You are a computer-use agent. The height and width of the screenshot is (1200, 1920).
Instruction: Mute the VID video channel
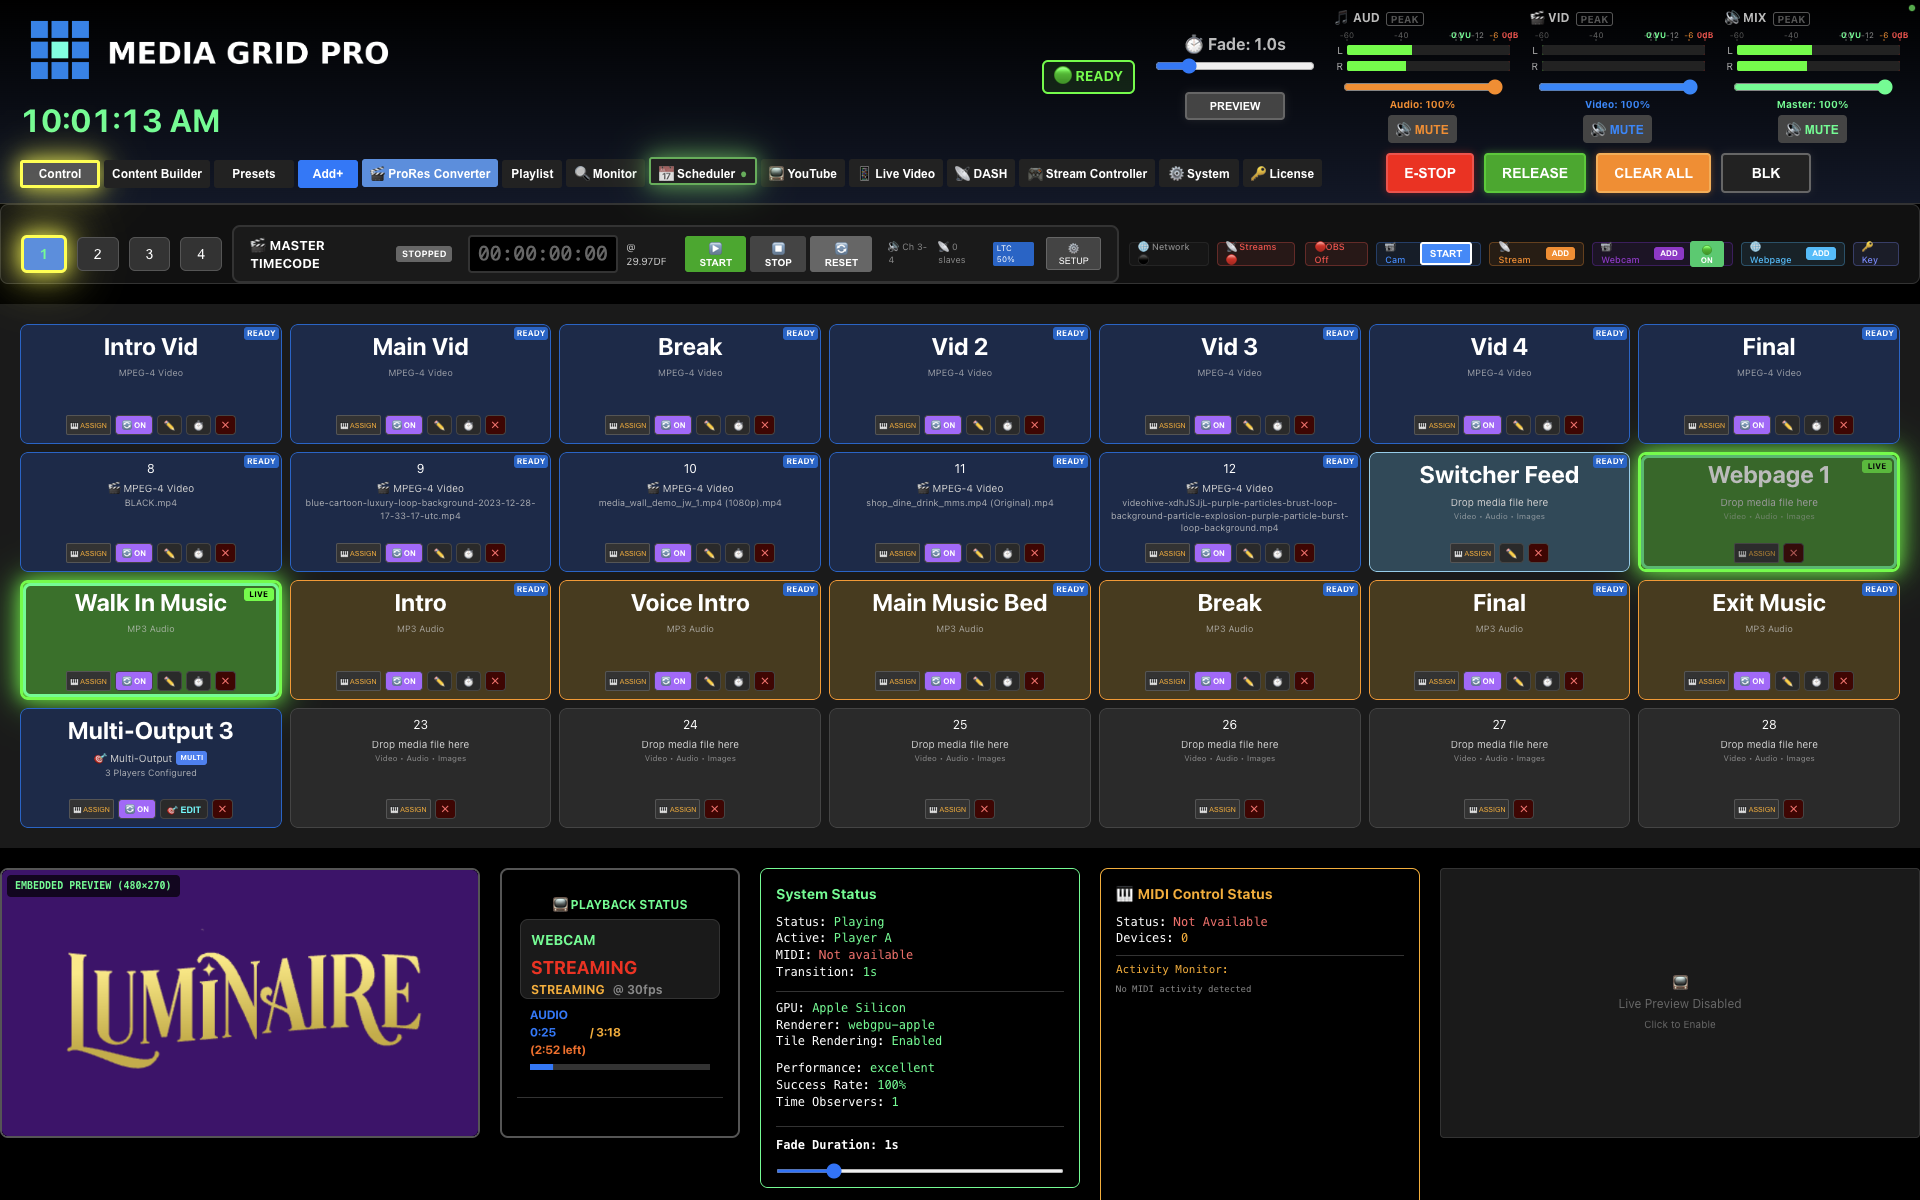tap(1617, 130)
